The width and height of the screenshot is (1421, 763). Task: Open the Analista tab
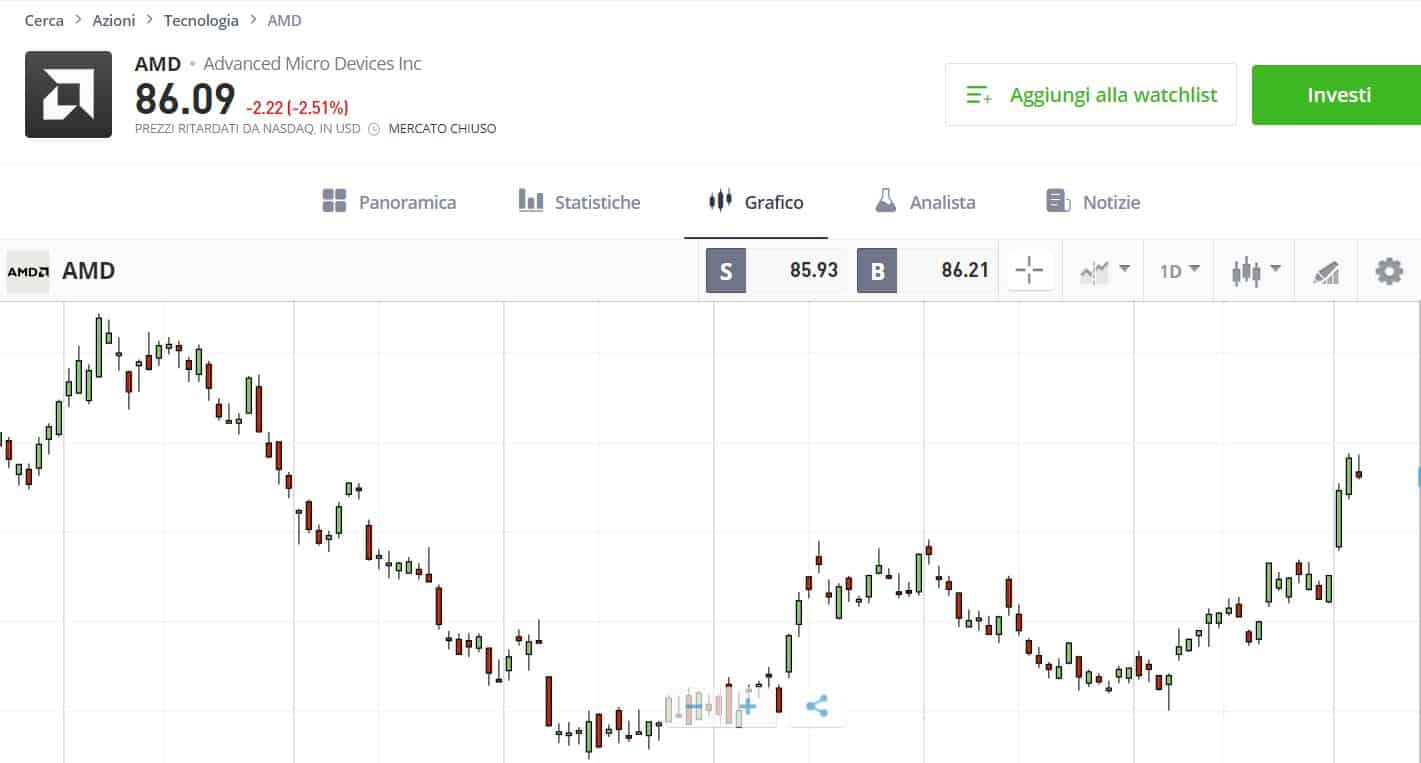pos(925,202)
